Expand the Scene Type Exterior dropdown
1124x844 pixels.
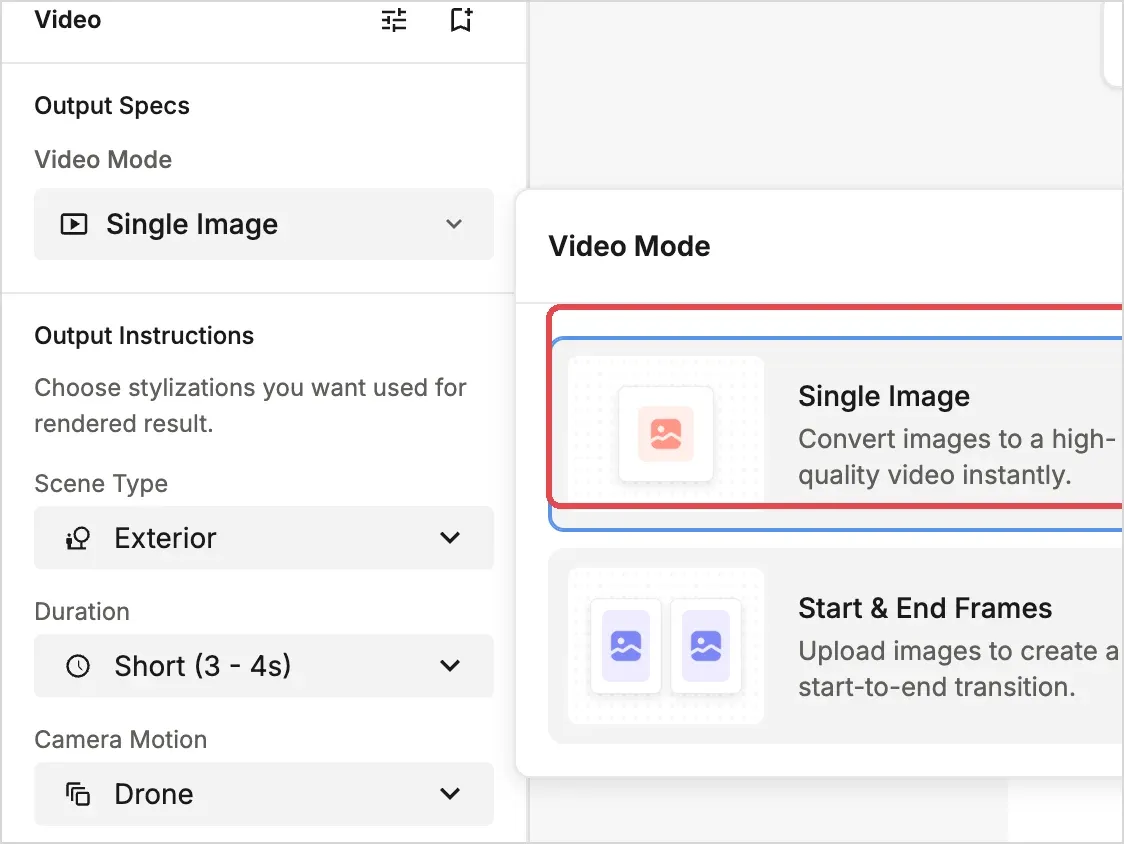264,538
